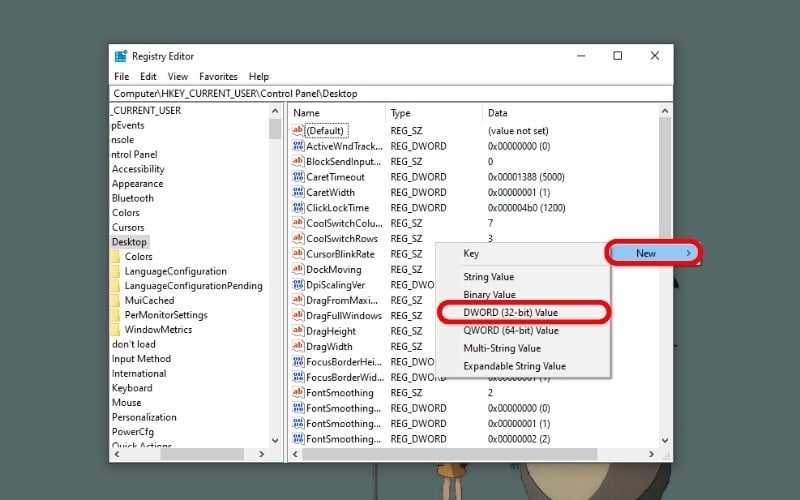Choose Binary Value from submenu

[523, 294]
